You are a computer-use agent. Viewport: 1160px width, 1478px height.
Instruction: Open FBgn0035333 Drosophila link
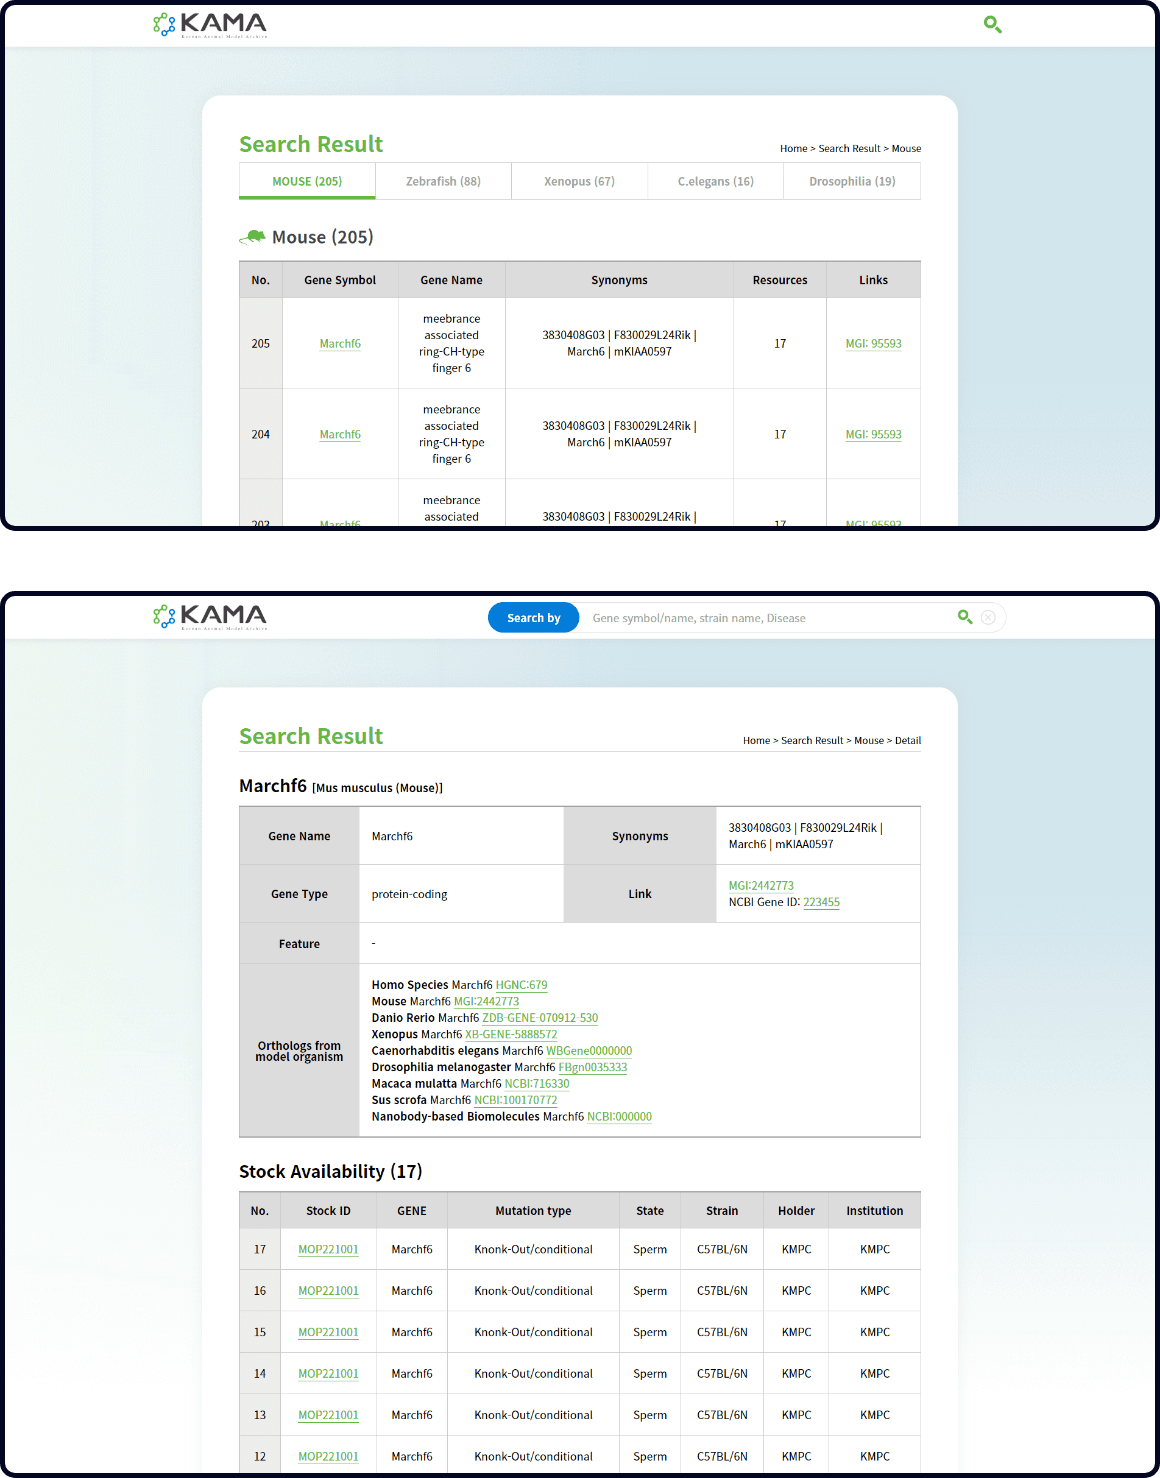point(593,1067)
